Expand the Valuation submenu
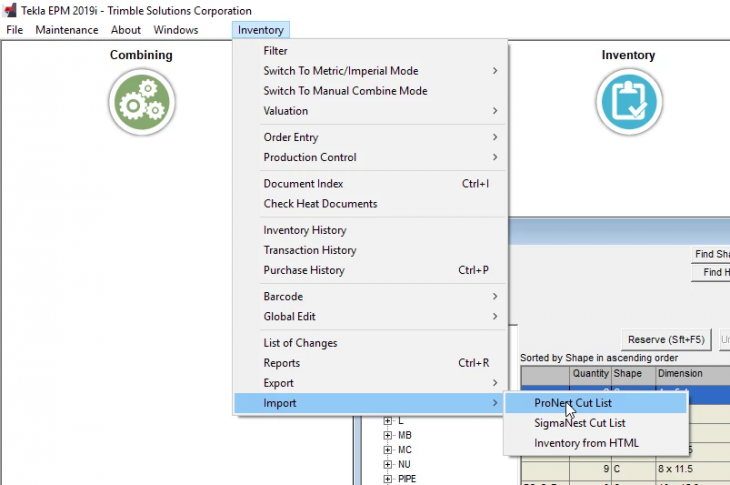This screenshot has height=485, width=730. coord(370,111)
